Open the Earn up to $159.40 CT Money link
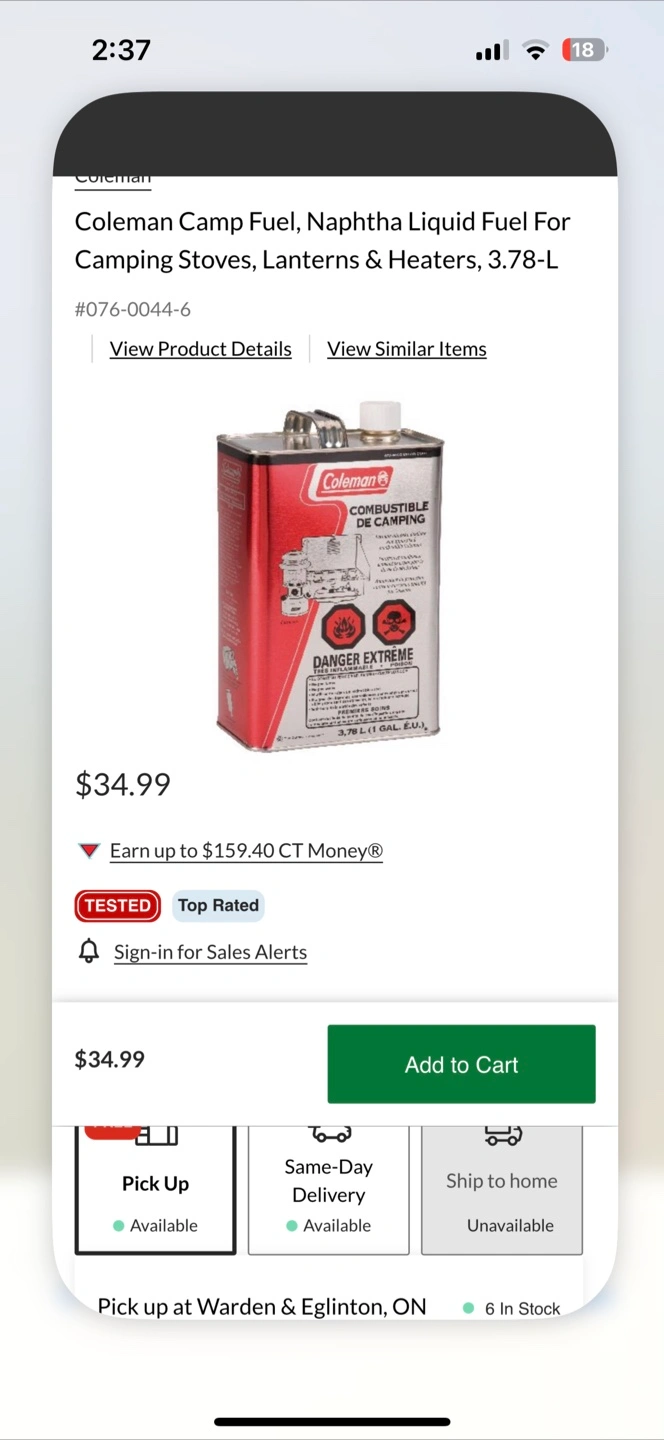The height and width of the screenshot is (1440, 664). coord(246,851)
